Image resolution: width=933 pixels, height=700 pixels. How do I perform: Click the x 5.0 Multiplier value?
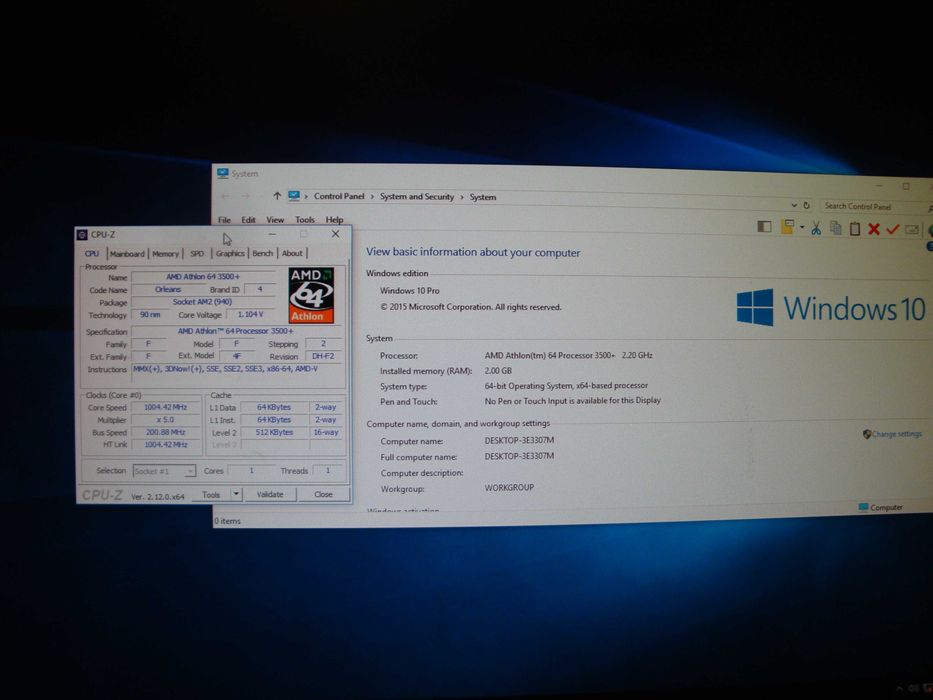165,420
